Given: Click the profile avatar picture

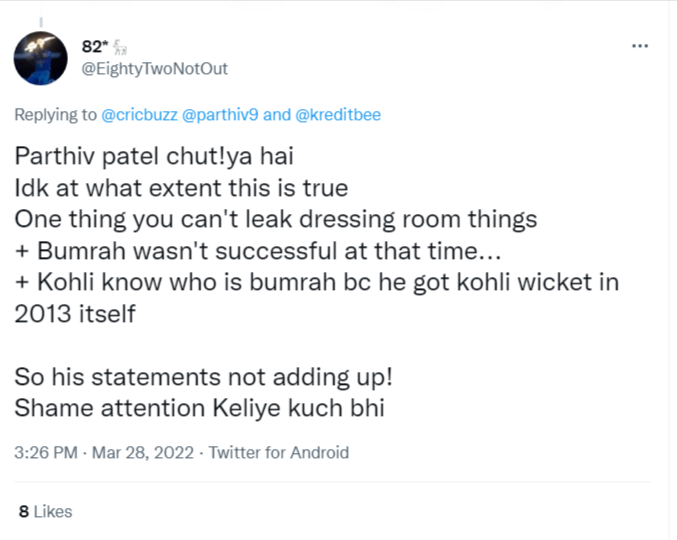Looking at the screenshot, I should coord(41,58).
